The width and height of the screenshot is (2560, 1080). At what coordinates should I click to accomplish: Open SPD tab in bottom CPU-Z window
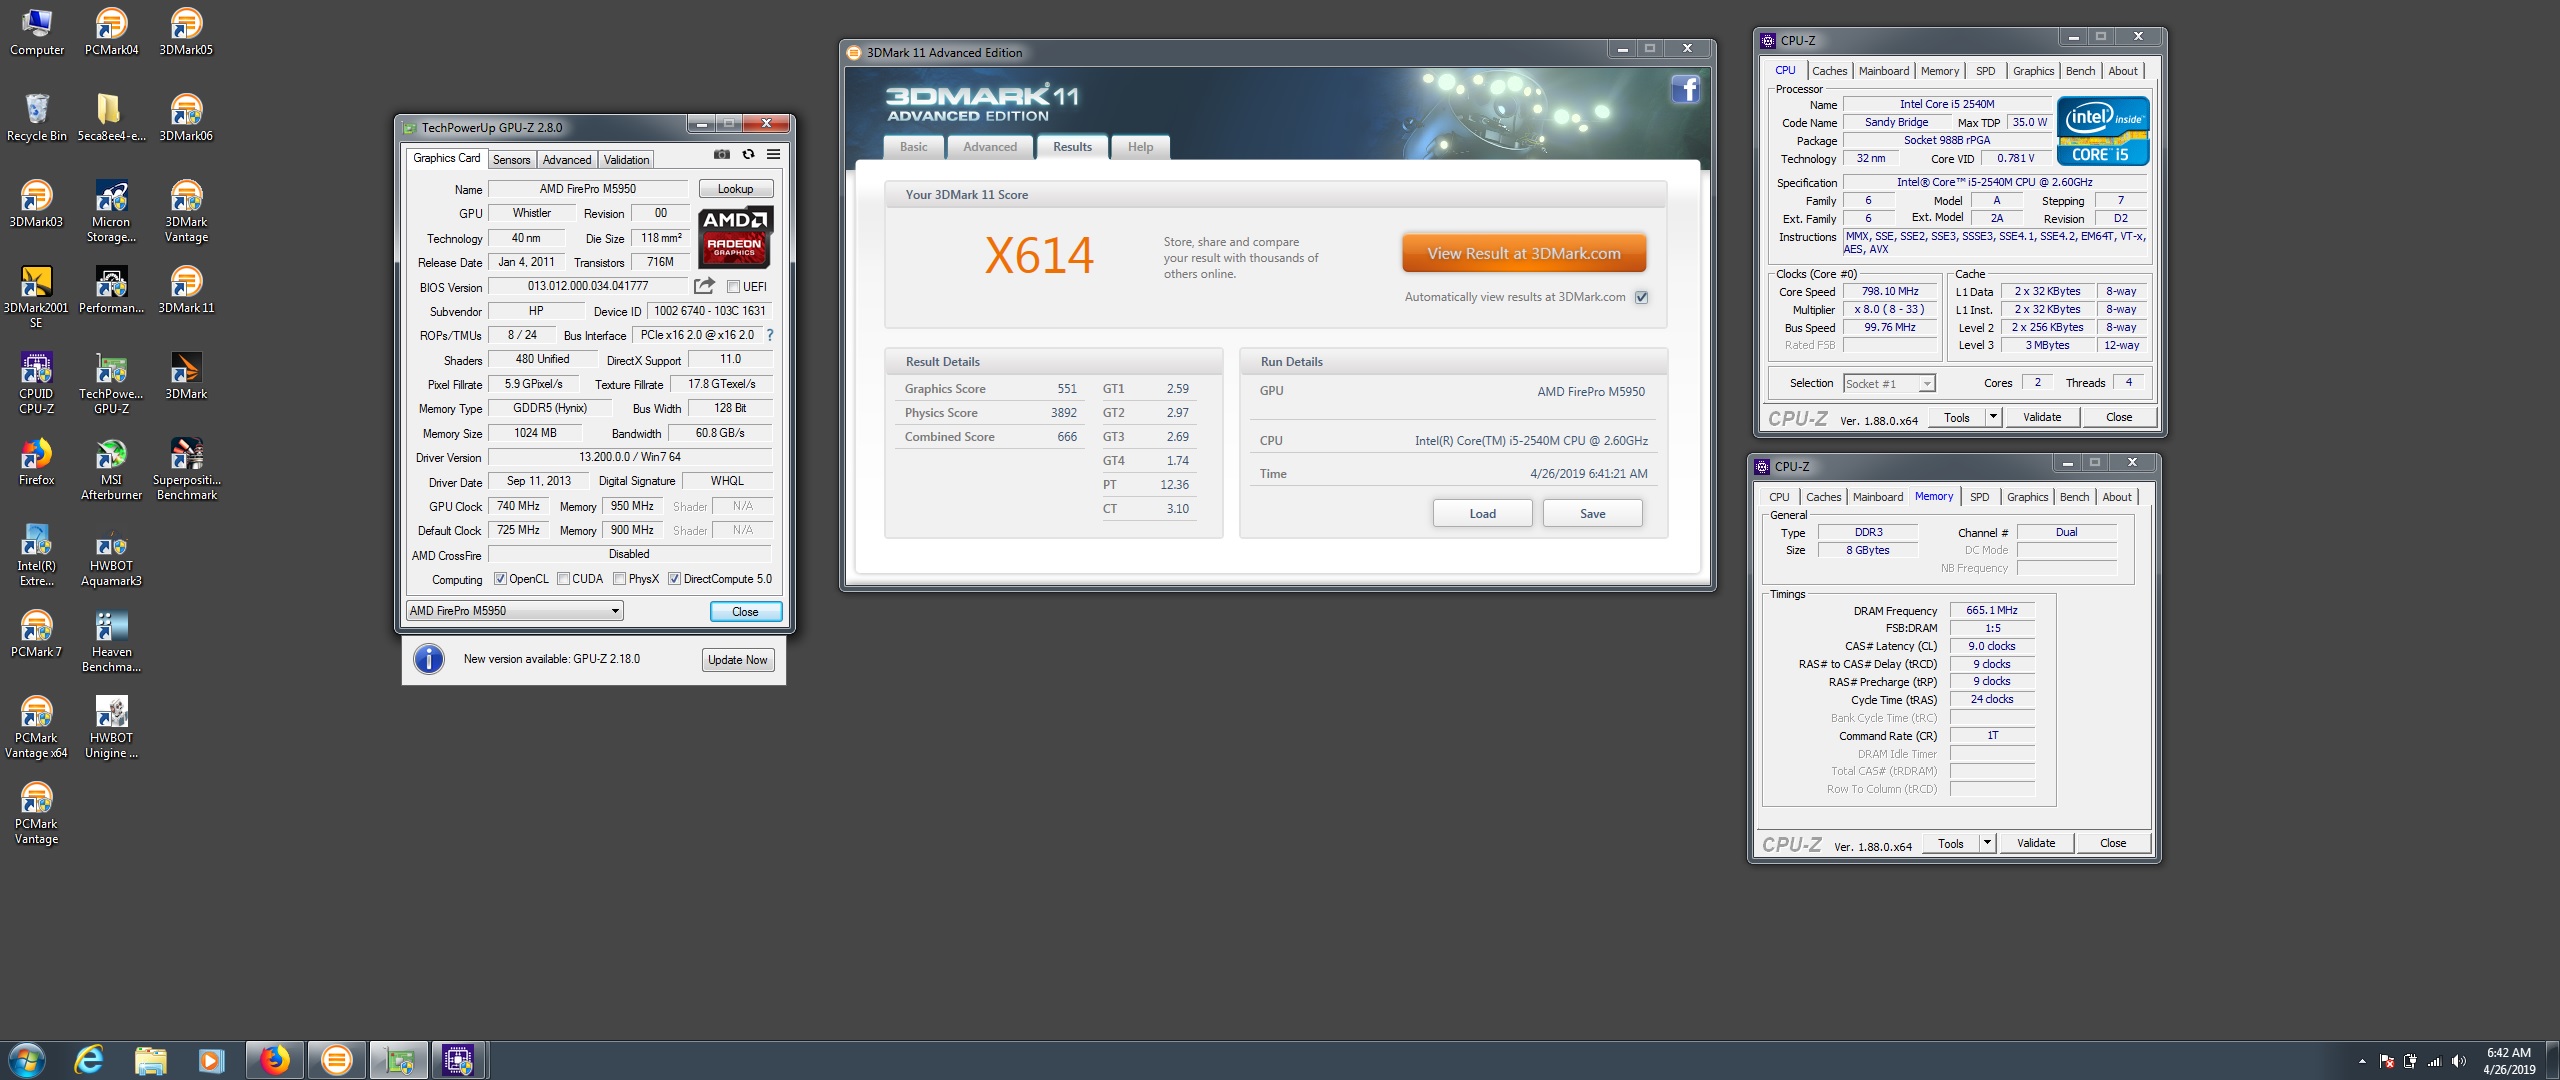pyautogui.click(x=1979, y=497)
